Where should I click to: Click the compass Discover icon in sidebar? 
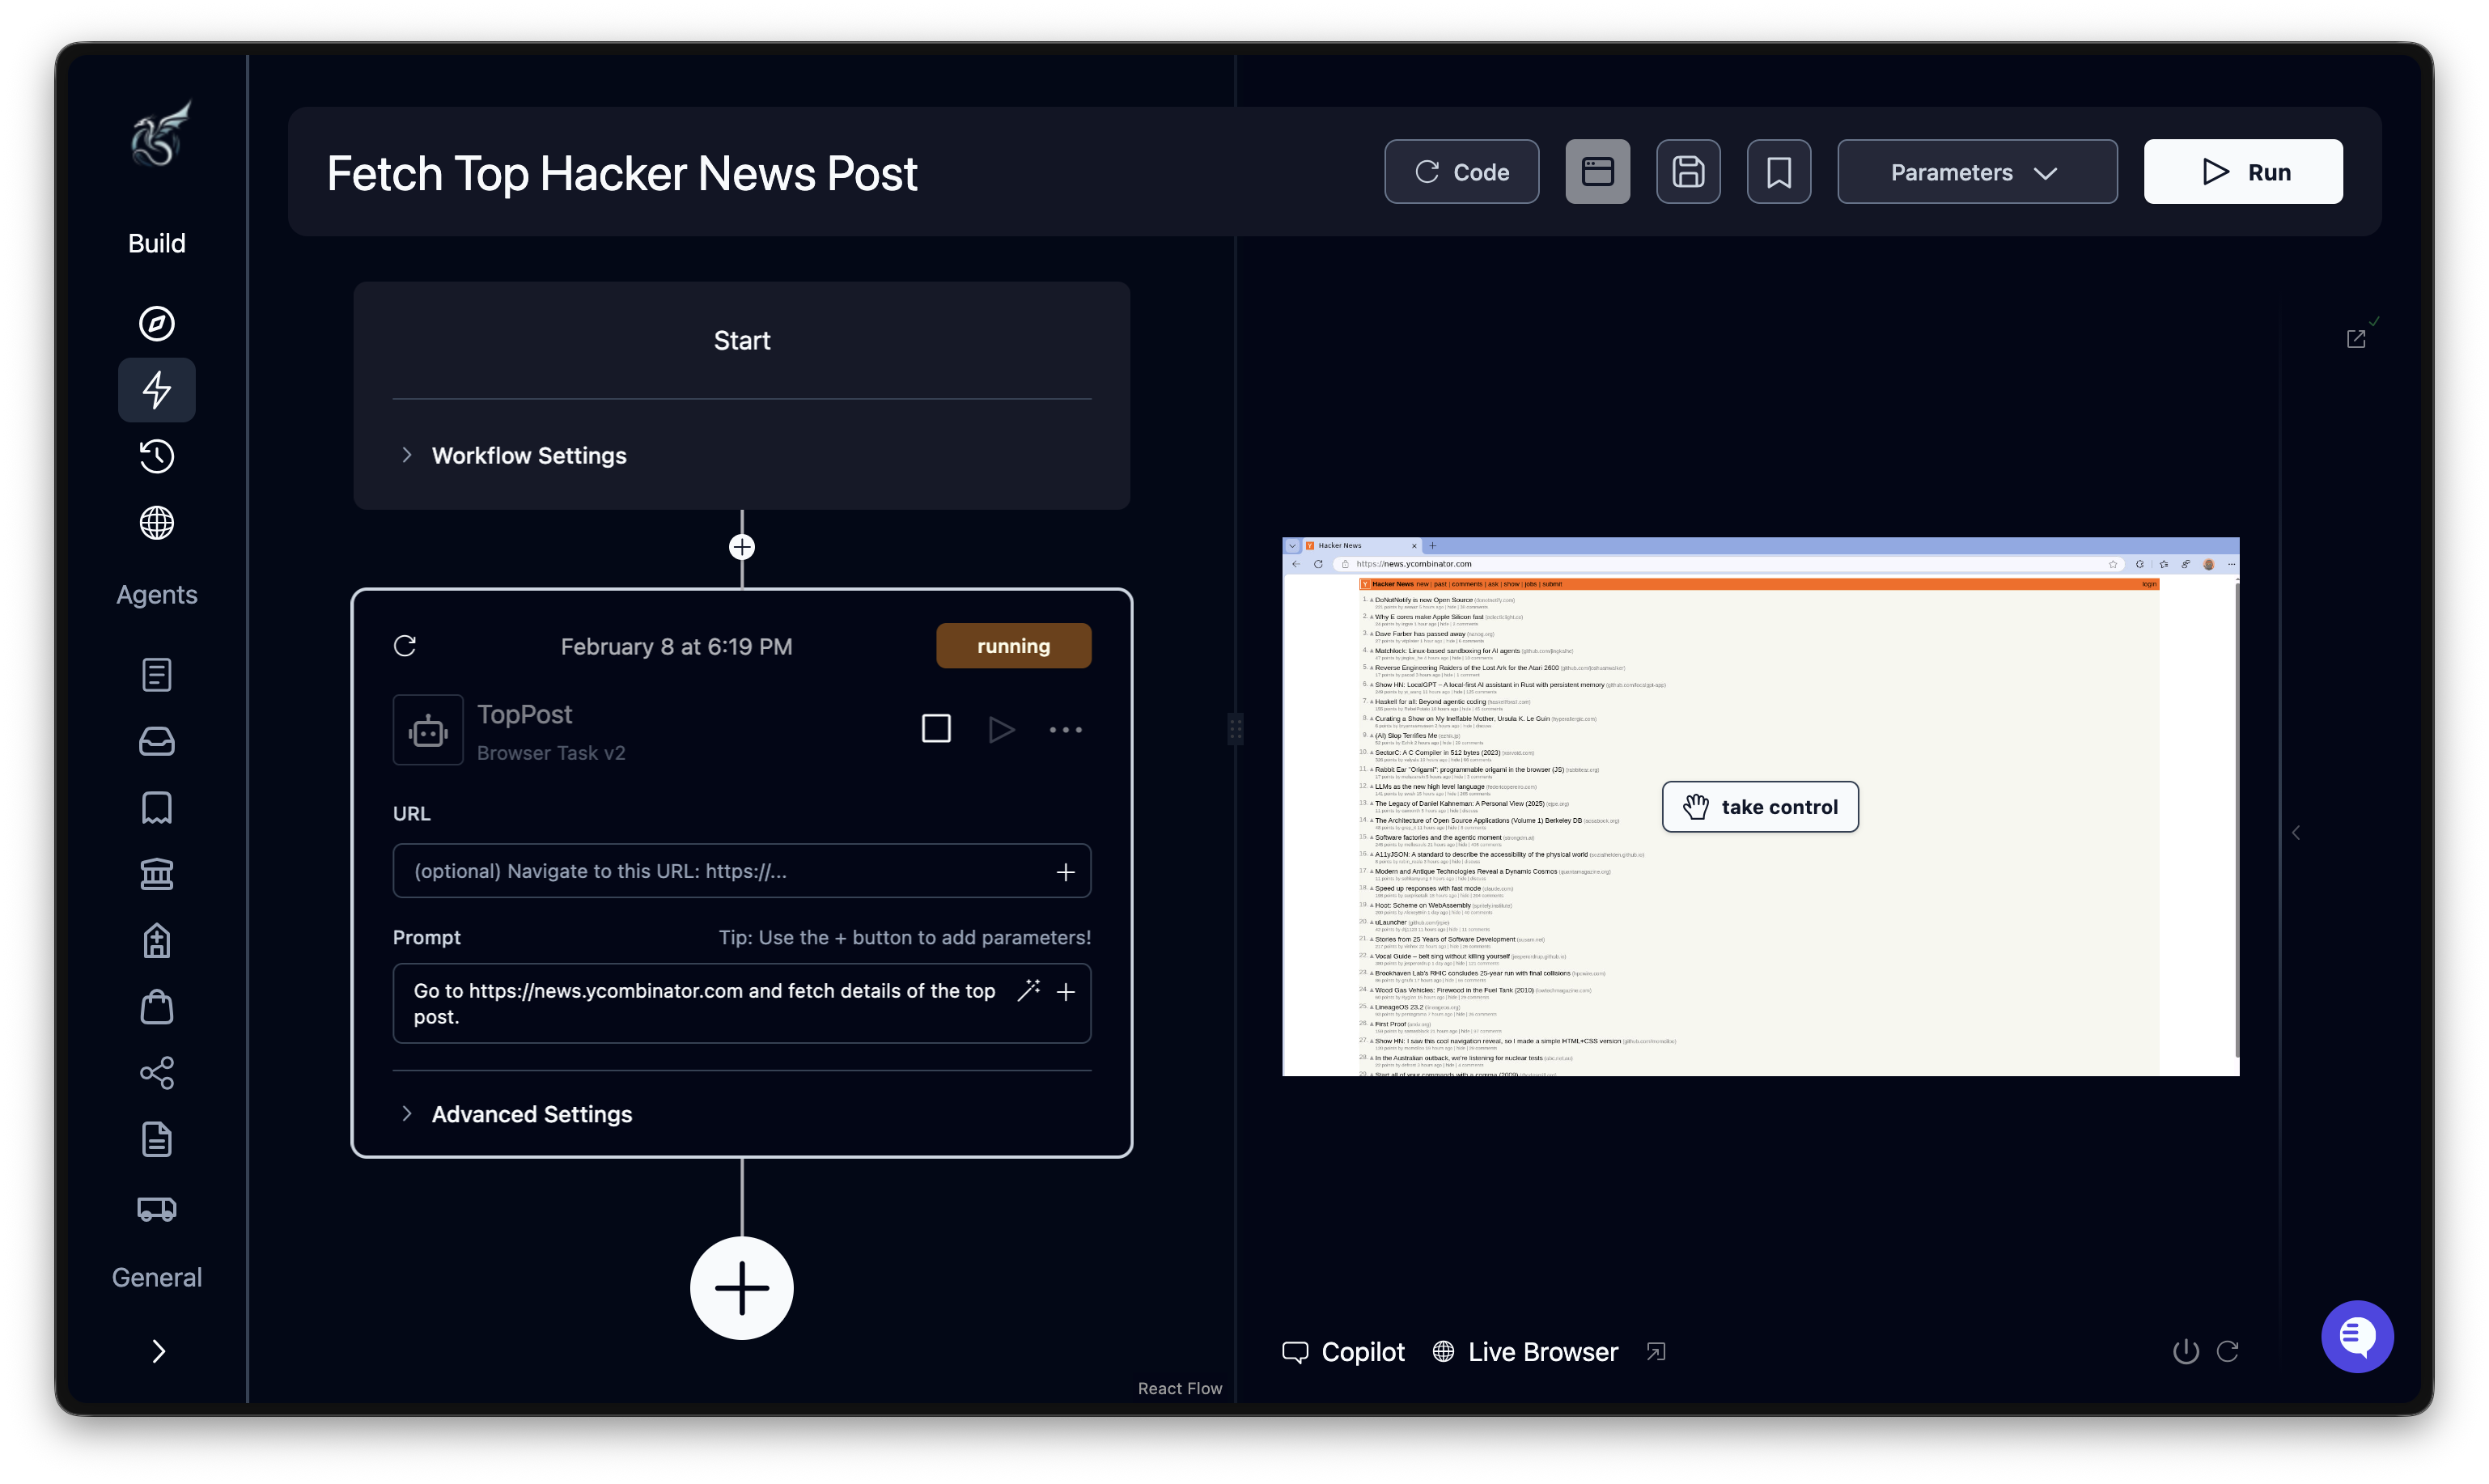point(156,323)
